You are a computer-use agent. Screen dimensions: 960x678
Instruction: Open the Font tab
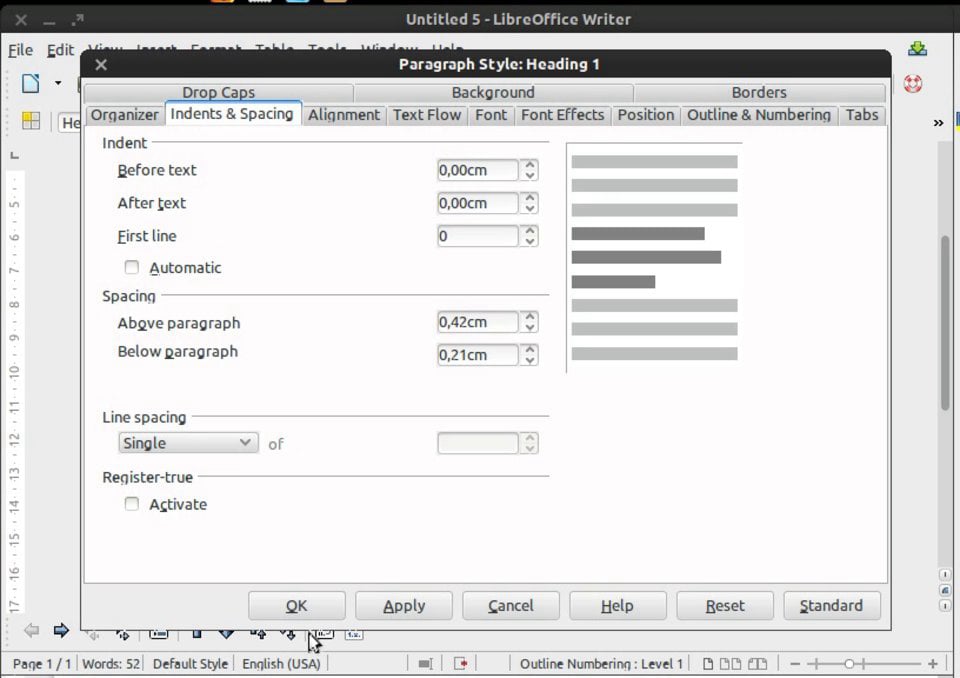tap(491, 115)
